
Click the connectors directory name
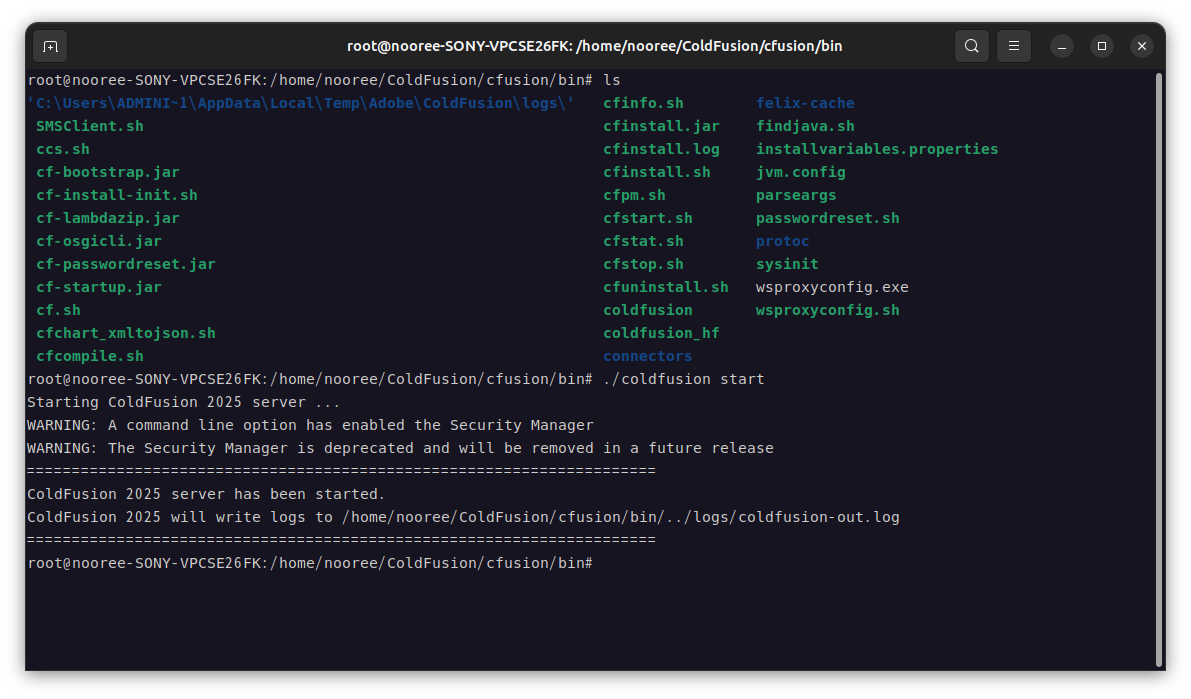648,356
